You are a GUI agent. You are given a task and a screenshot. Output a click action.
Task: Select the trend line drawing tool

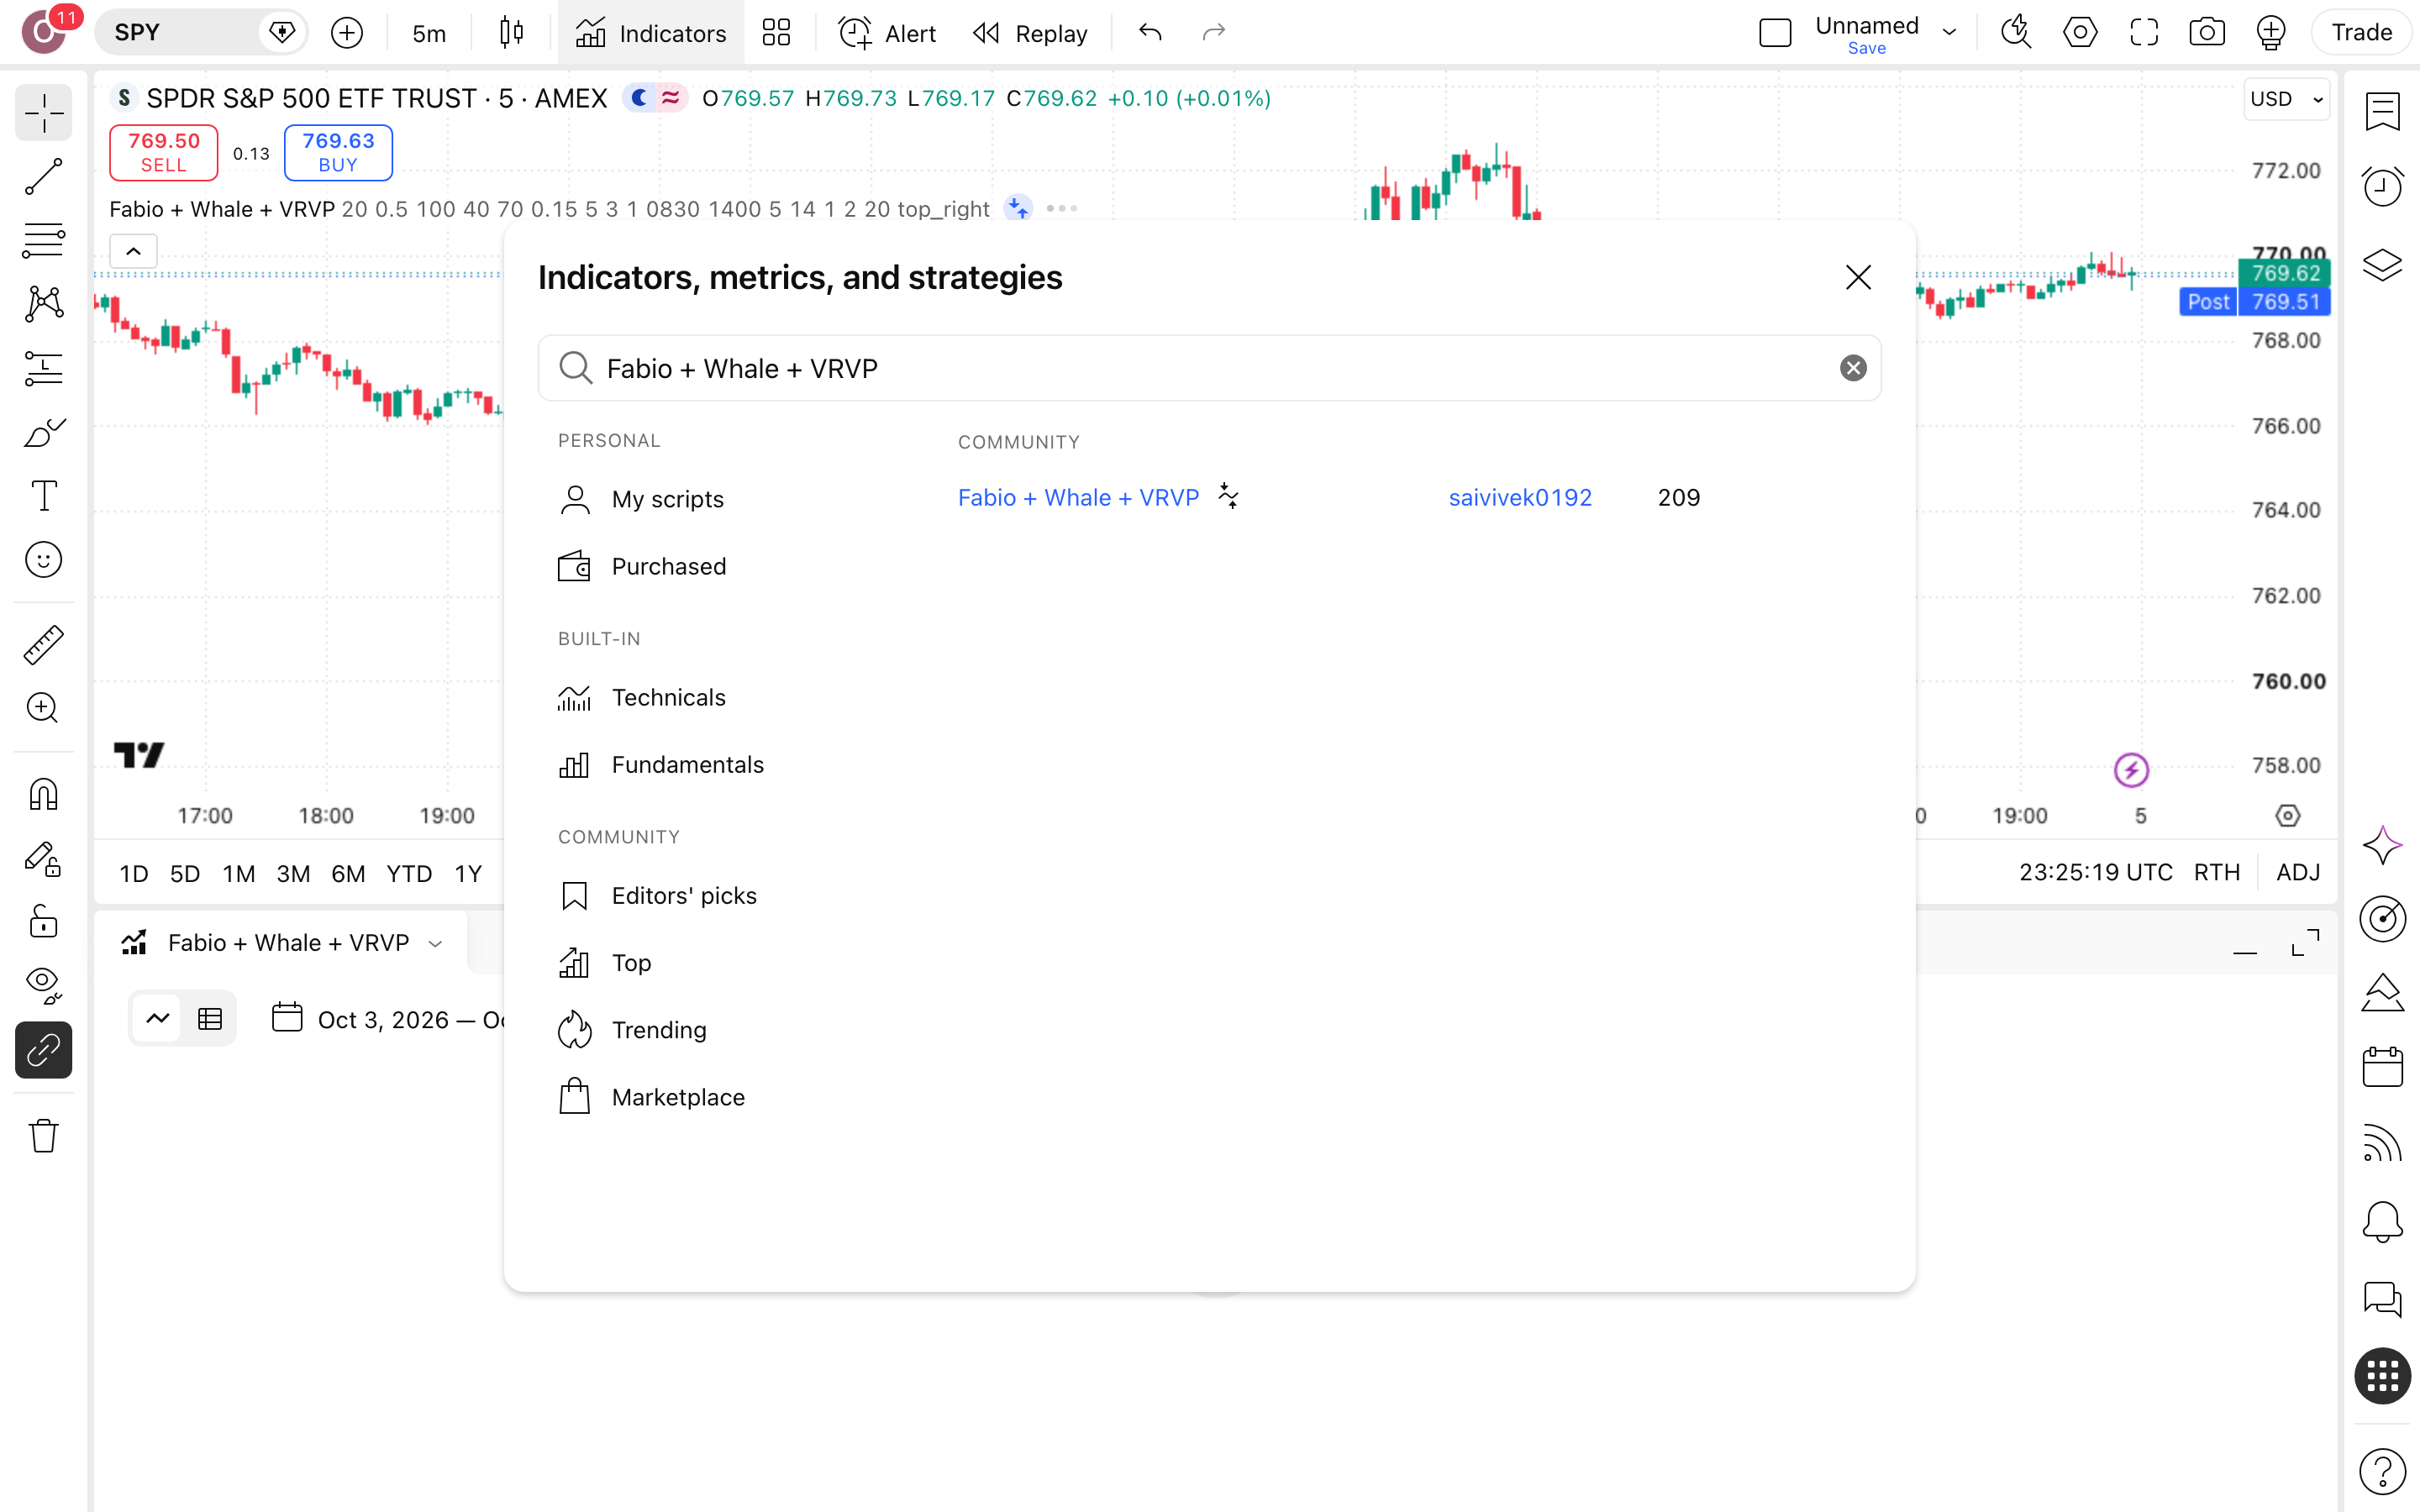[43, 177]
